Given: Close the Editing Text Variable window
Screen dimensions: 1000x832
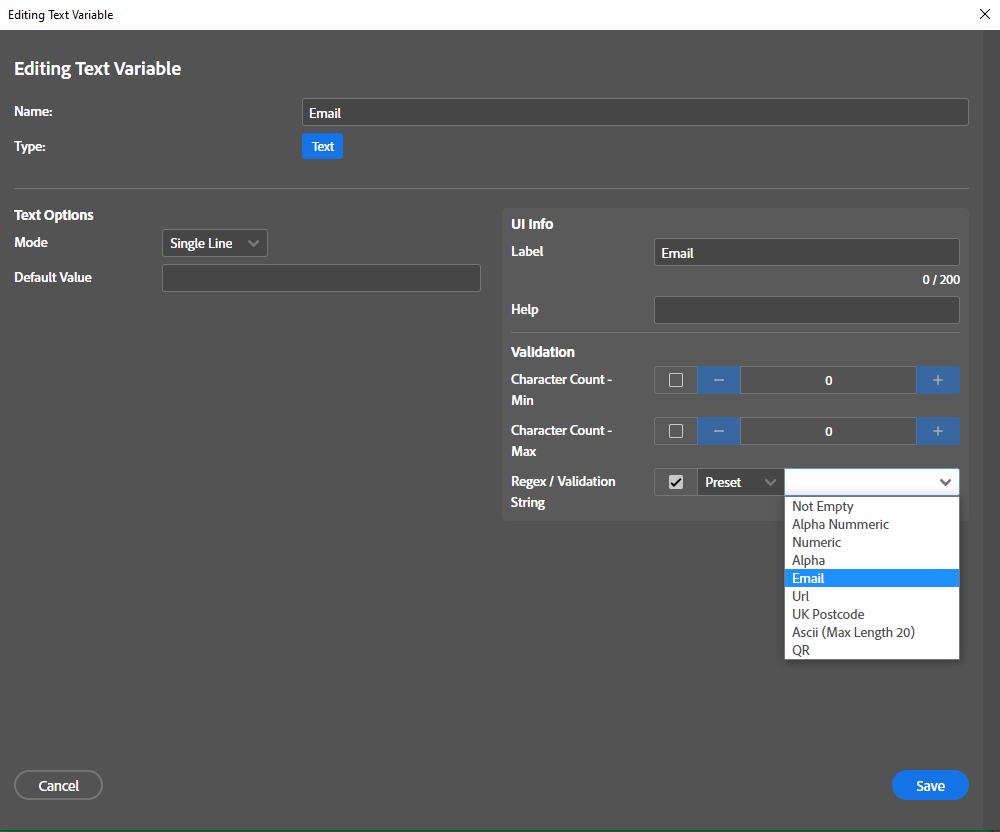Looking at the screenshot, I should click(983, 14).
